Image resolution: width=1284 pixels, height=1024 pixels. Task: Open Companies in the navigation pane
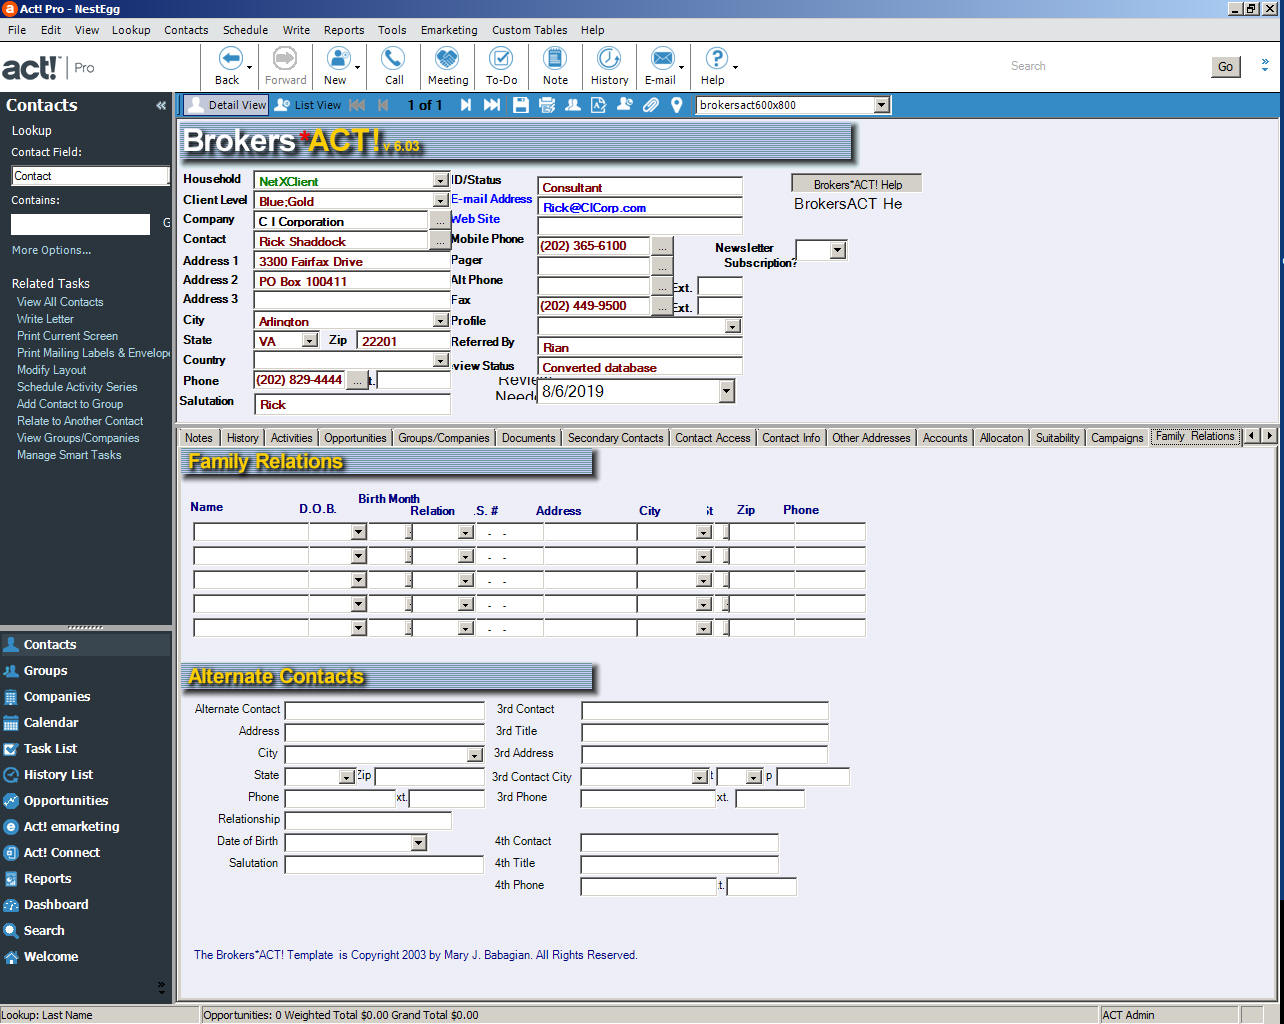click(57, 697)
